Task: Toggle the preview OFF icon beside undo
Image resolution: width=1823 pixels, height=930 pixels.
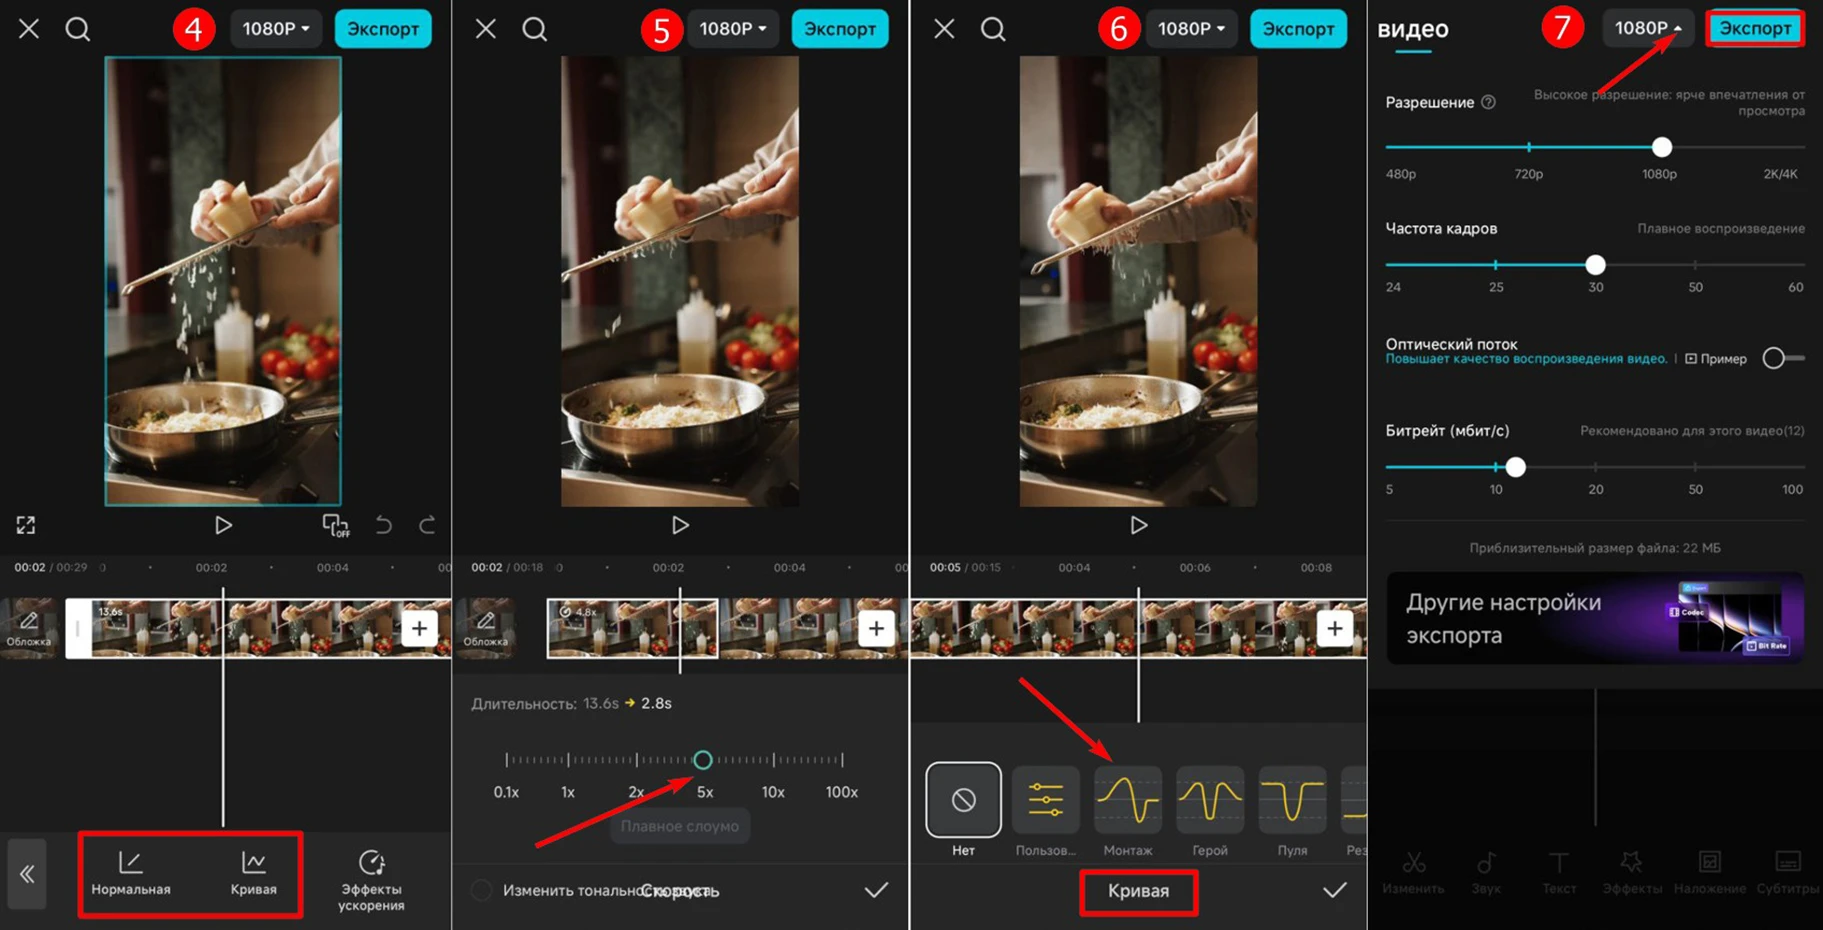Action: pyautogui.click(x=335, y=525)
